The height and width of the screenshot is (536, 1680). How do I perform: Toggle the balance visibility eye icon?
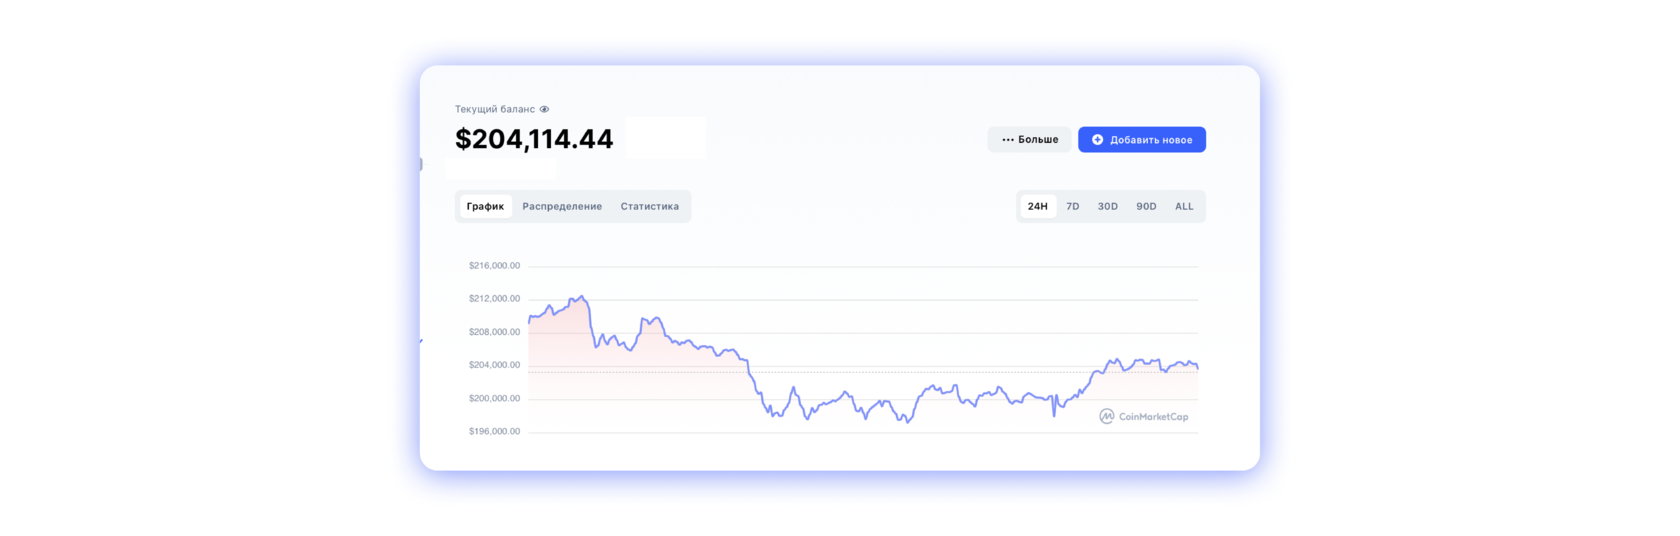click(544, 109)
